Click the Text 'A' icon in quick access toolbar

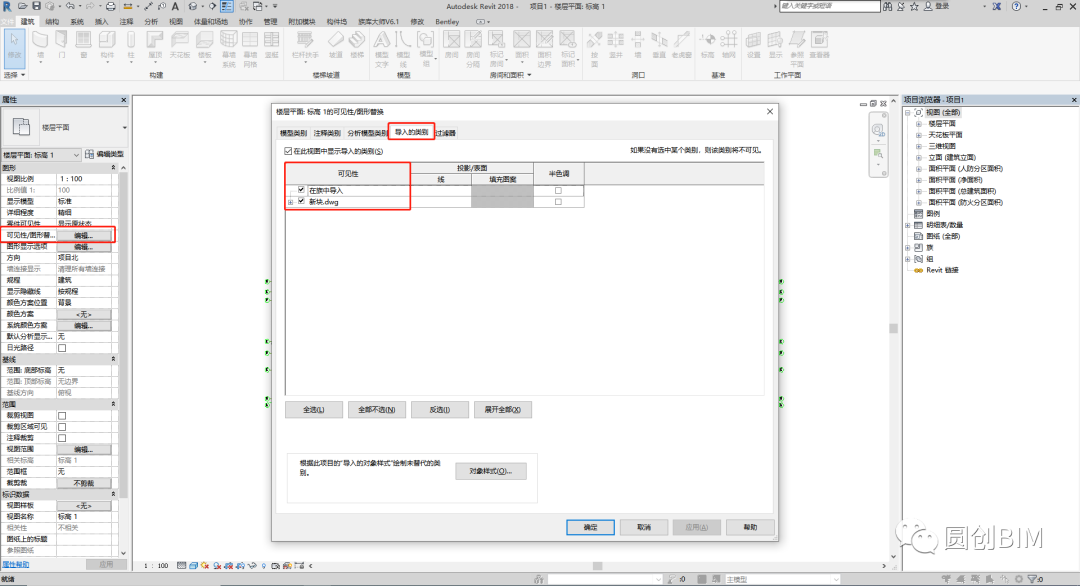175,6
